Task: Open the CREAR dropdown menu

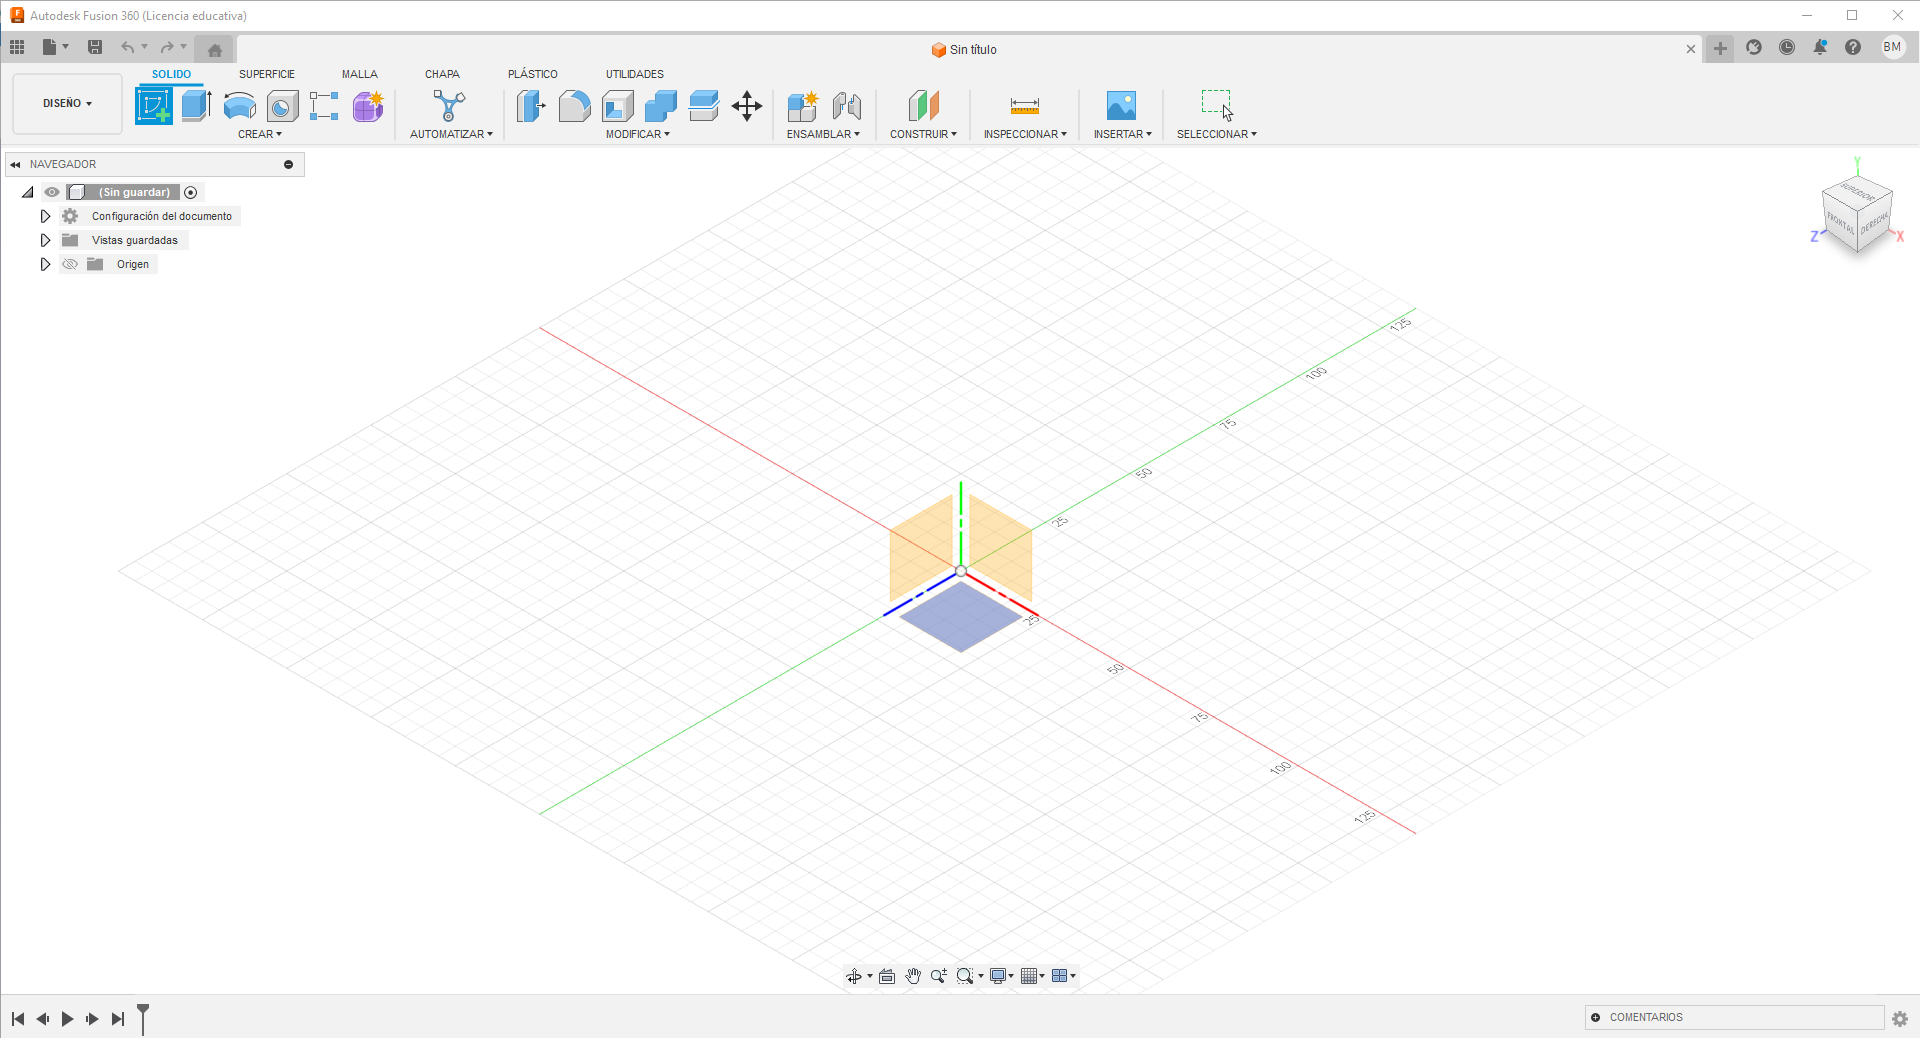Action: [260, 134]
